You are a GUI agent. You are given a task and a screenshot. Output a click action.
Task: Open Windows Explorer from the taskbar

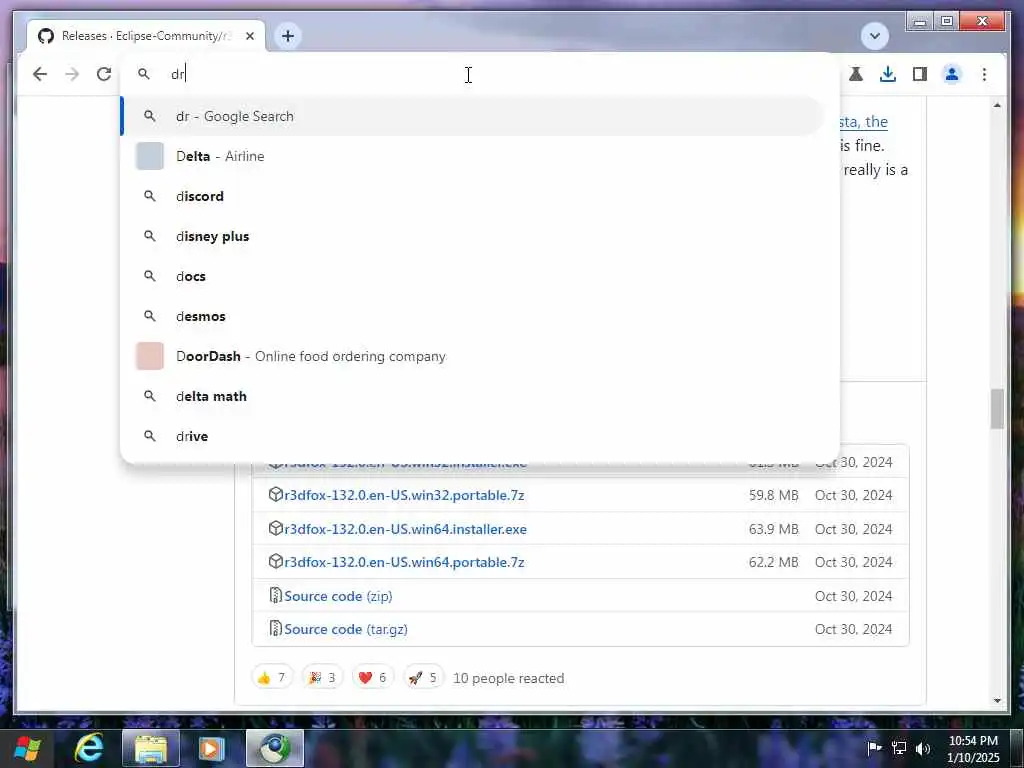[x=151, y=748]
